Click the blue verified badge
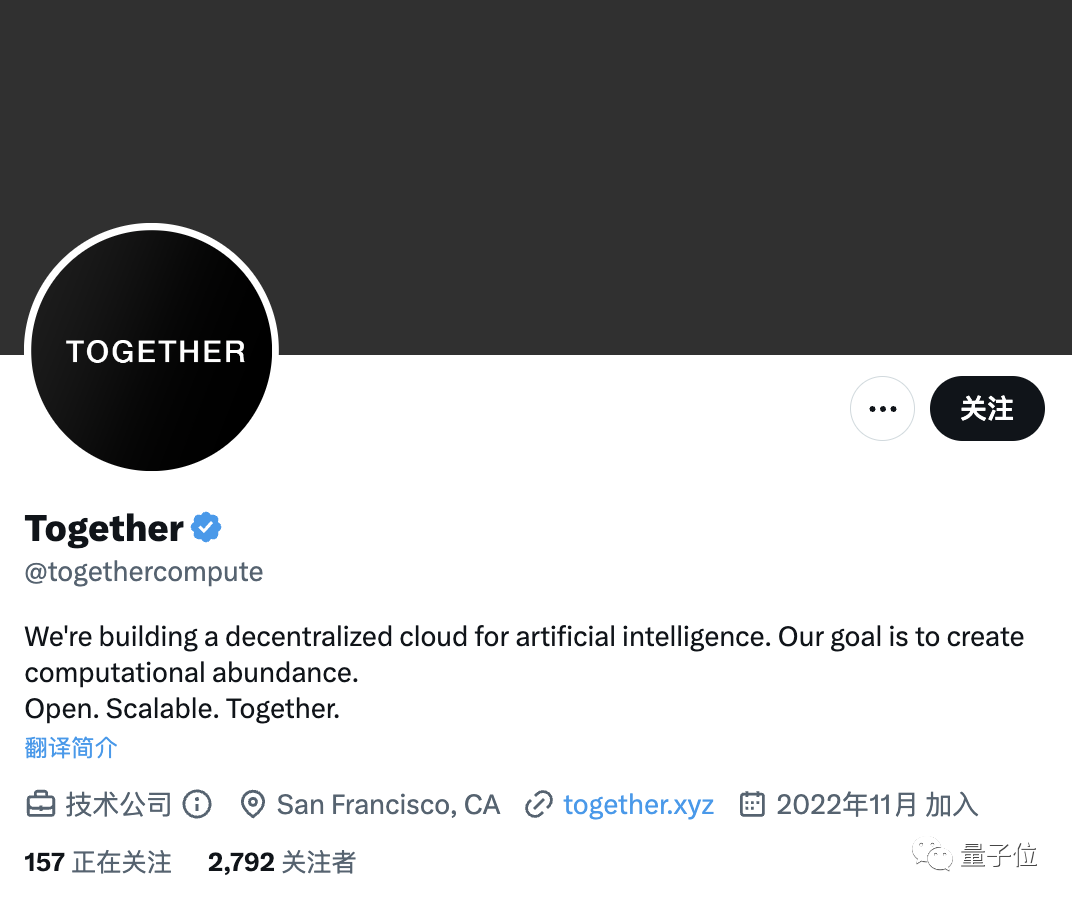1072x902 pixels. click(x=206, y=527)
